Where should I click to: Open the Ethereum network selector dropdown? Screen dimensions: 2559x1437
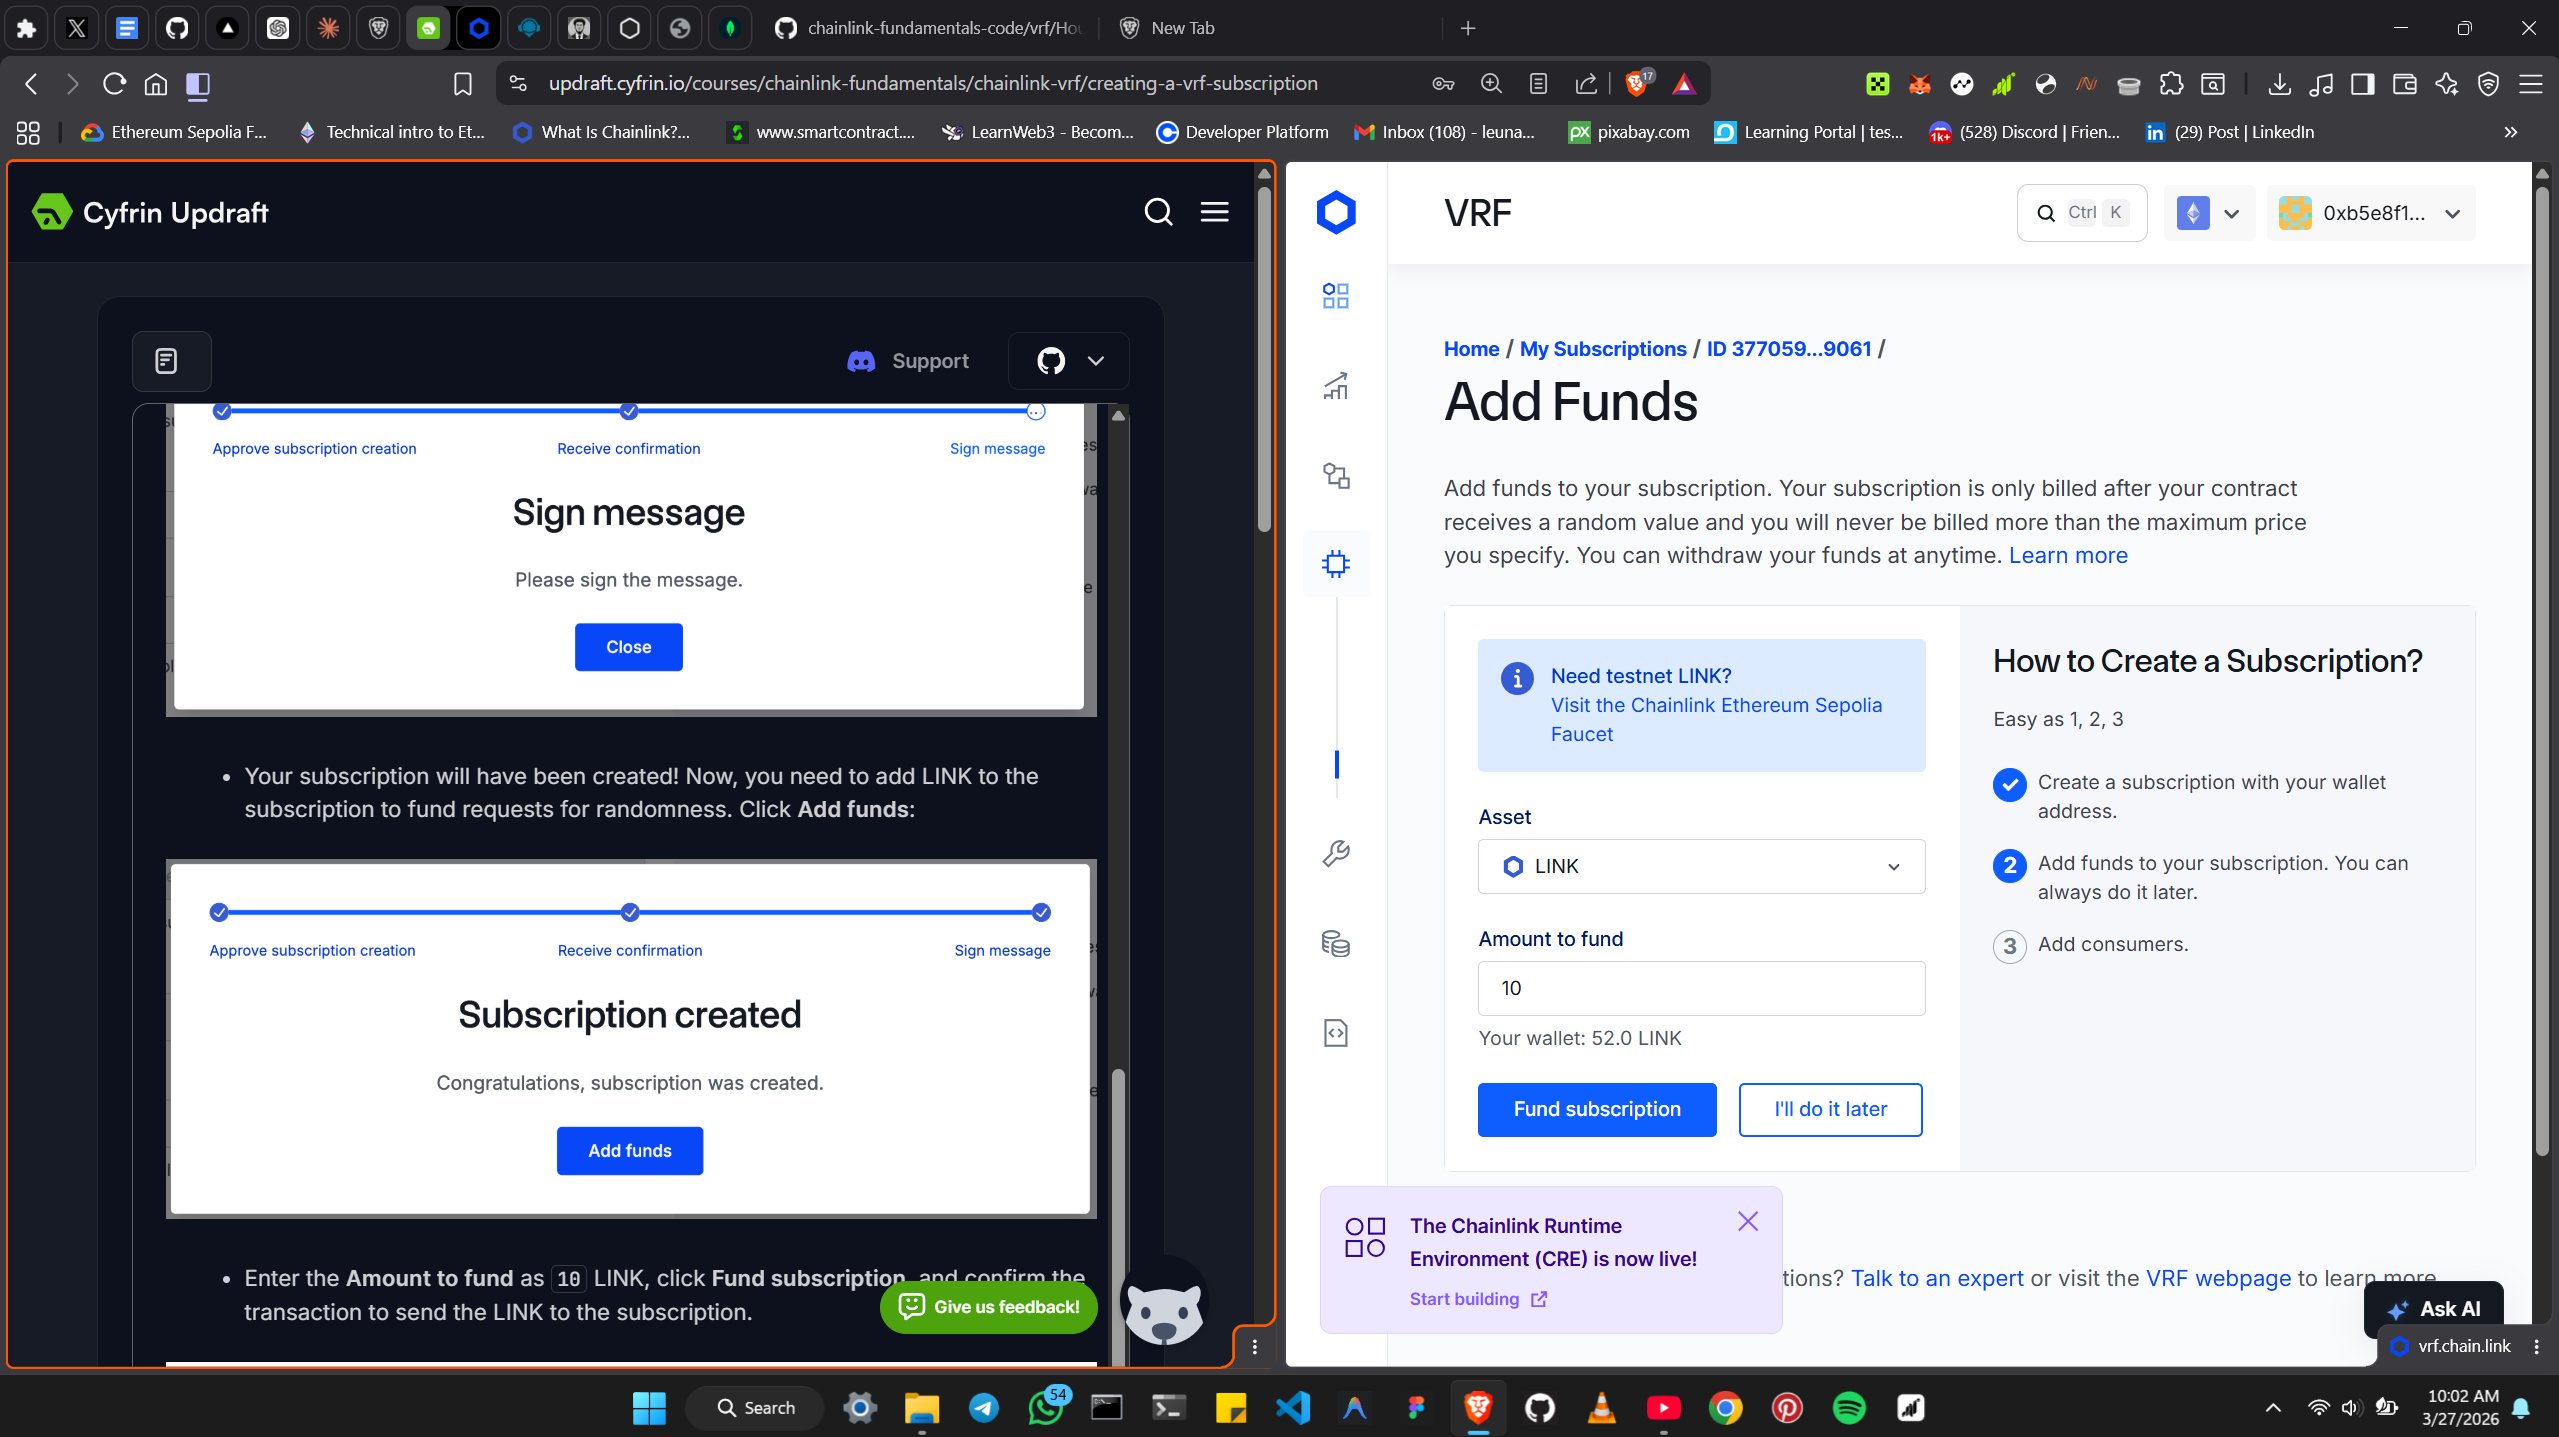point(2208,213)
